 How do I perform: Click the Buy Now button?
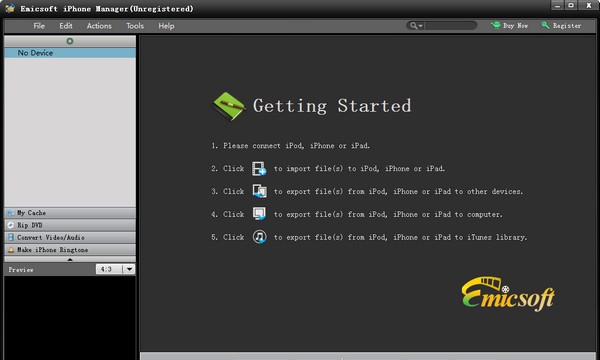pyautogui.click(x=509, y=26)
